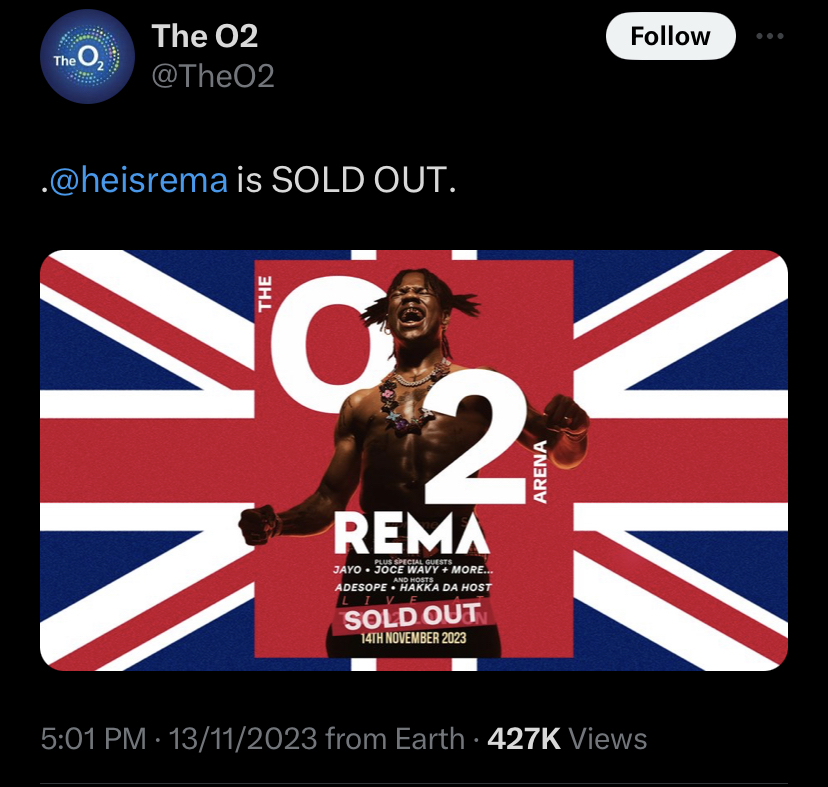Click the 13/11/2023 date
The height and width of the screenshot is (787, 828).
coord(242,739)
